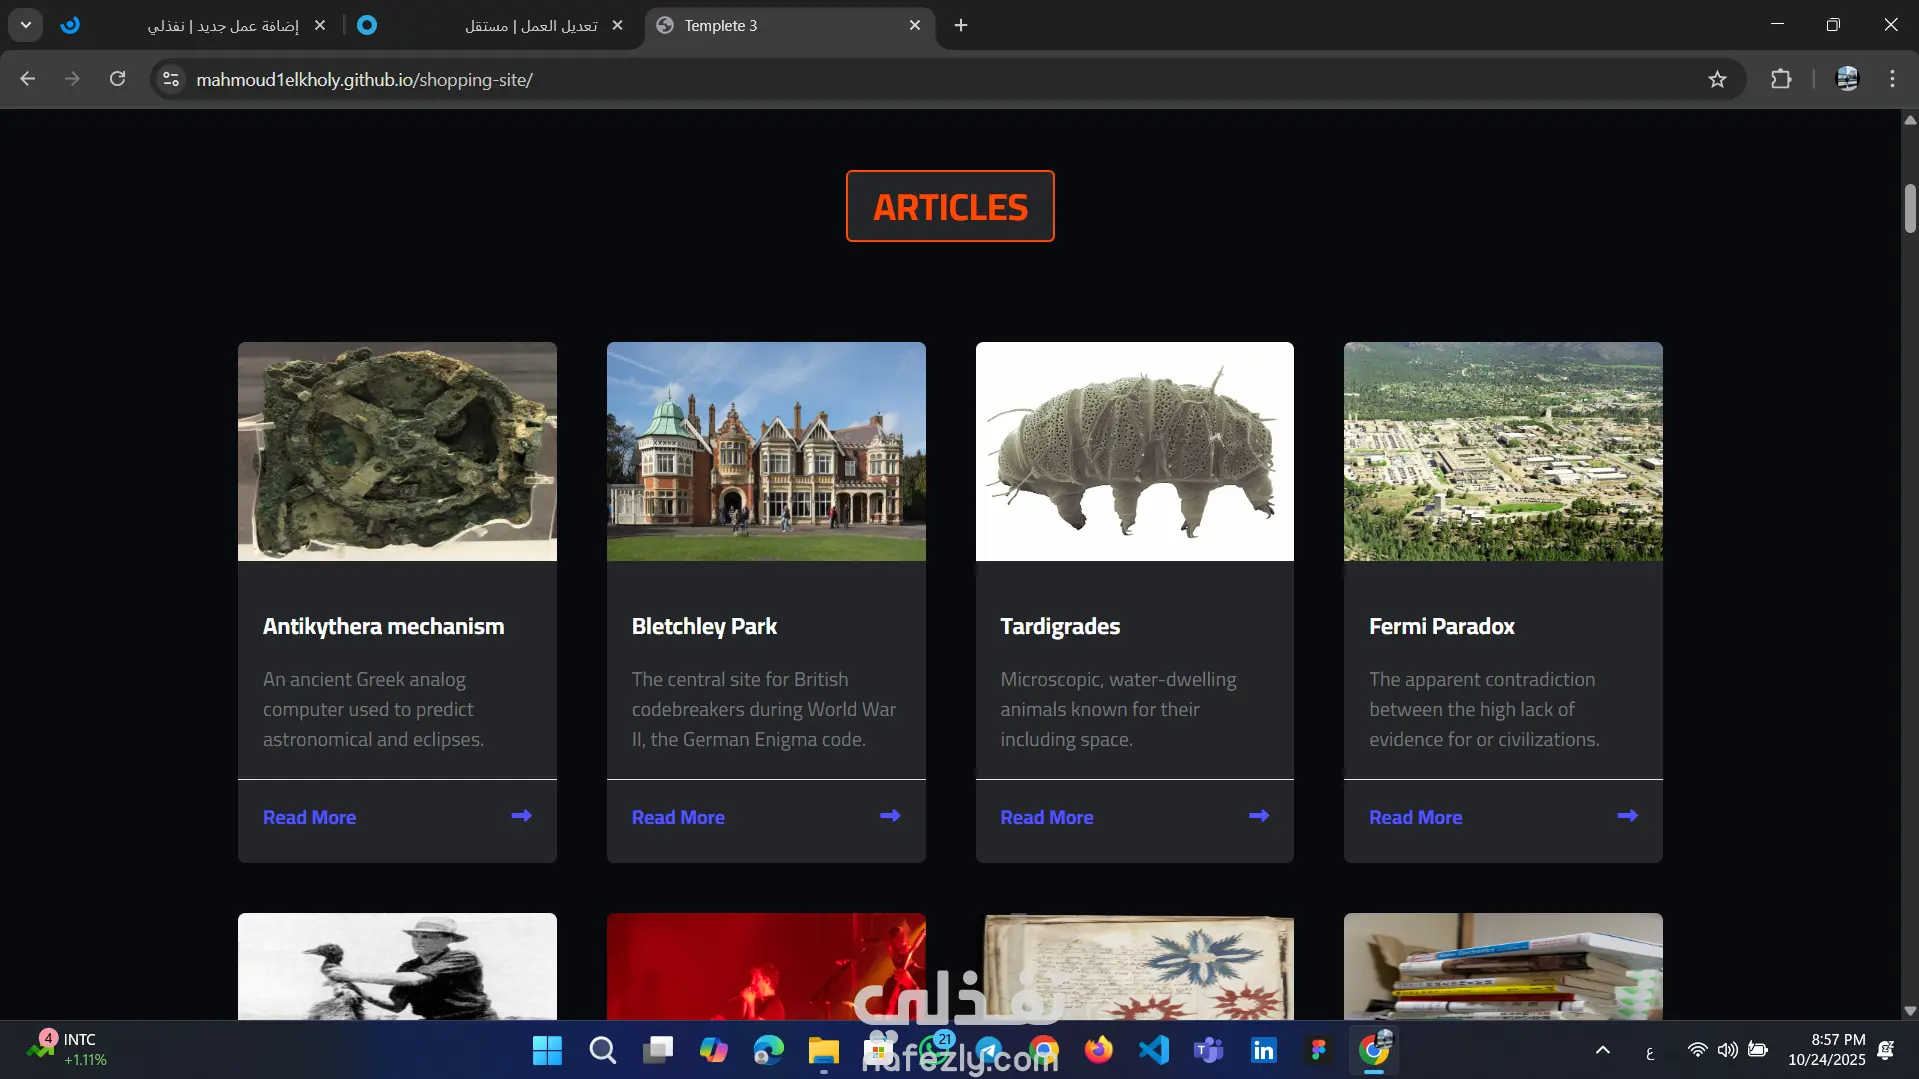Open the INTC stock widget

click(x=67, y=1050)
